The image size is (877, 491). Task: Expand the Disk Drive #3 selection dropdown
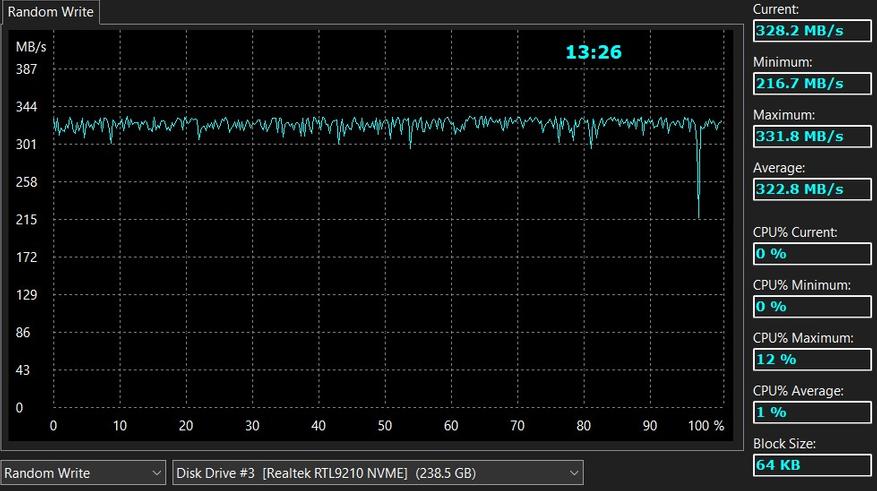[x=378, y=473]
